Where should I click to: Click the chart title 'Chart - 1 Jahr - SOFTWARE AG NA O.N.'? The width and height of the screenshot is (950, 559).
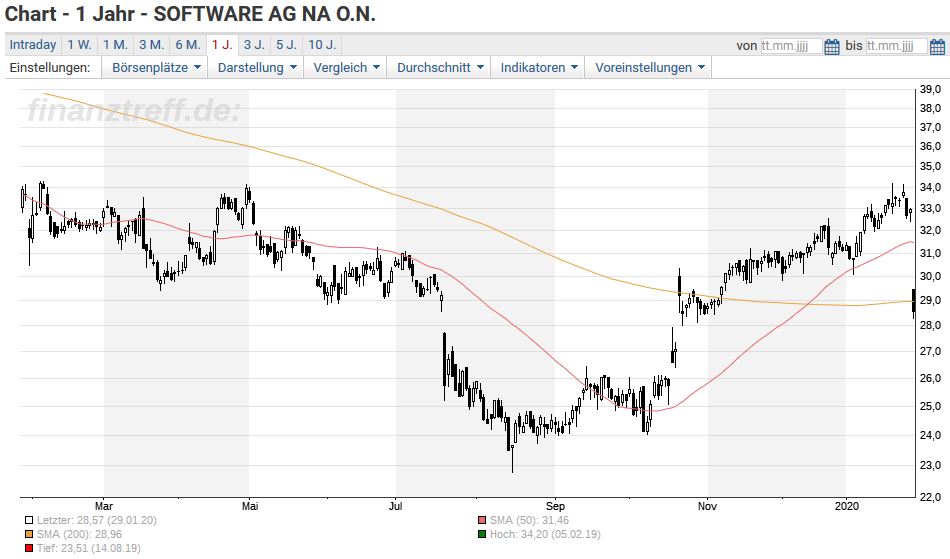click(x=190, y=14)
